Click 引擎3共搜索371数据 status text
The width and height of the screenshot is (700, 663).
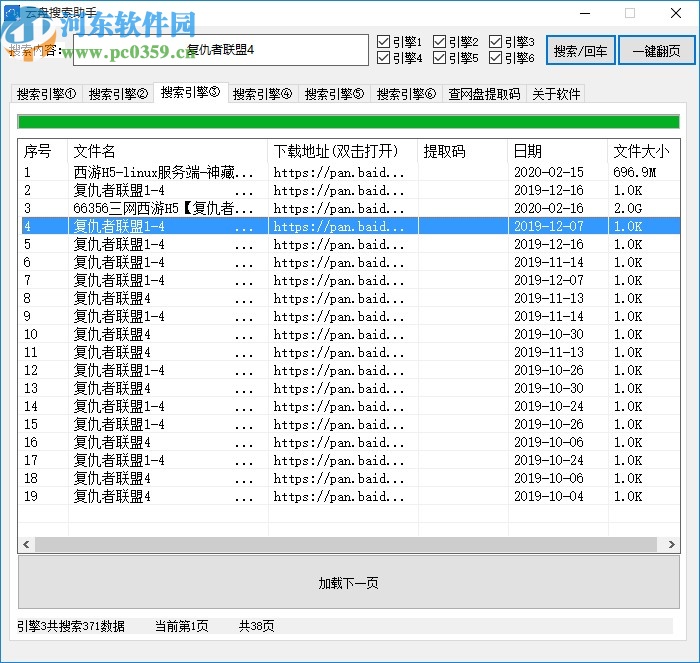71,626
